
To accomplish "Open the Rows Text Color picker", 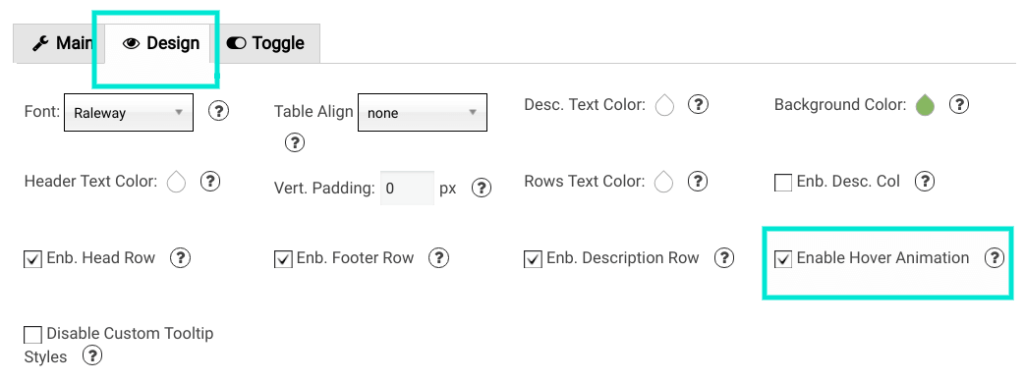I will coord(664,182).
